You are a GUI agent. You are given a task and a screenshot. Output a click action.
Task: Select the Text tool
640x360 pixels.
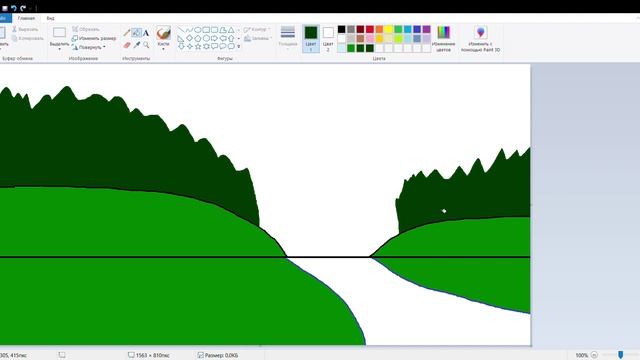(146, 33)
